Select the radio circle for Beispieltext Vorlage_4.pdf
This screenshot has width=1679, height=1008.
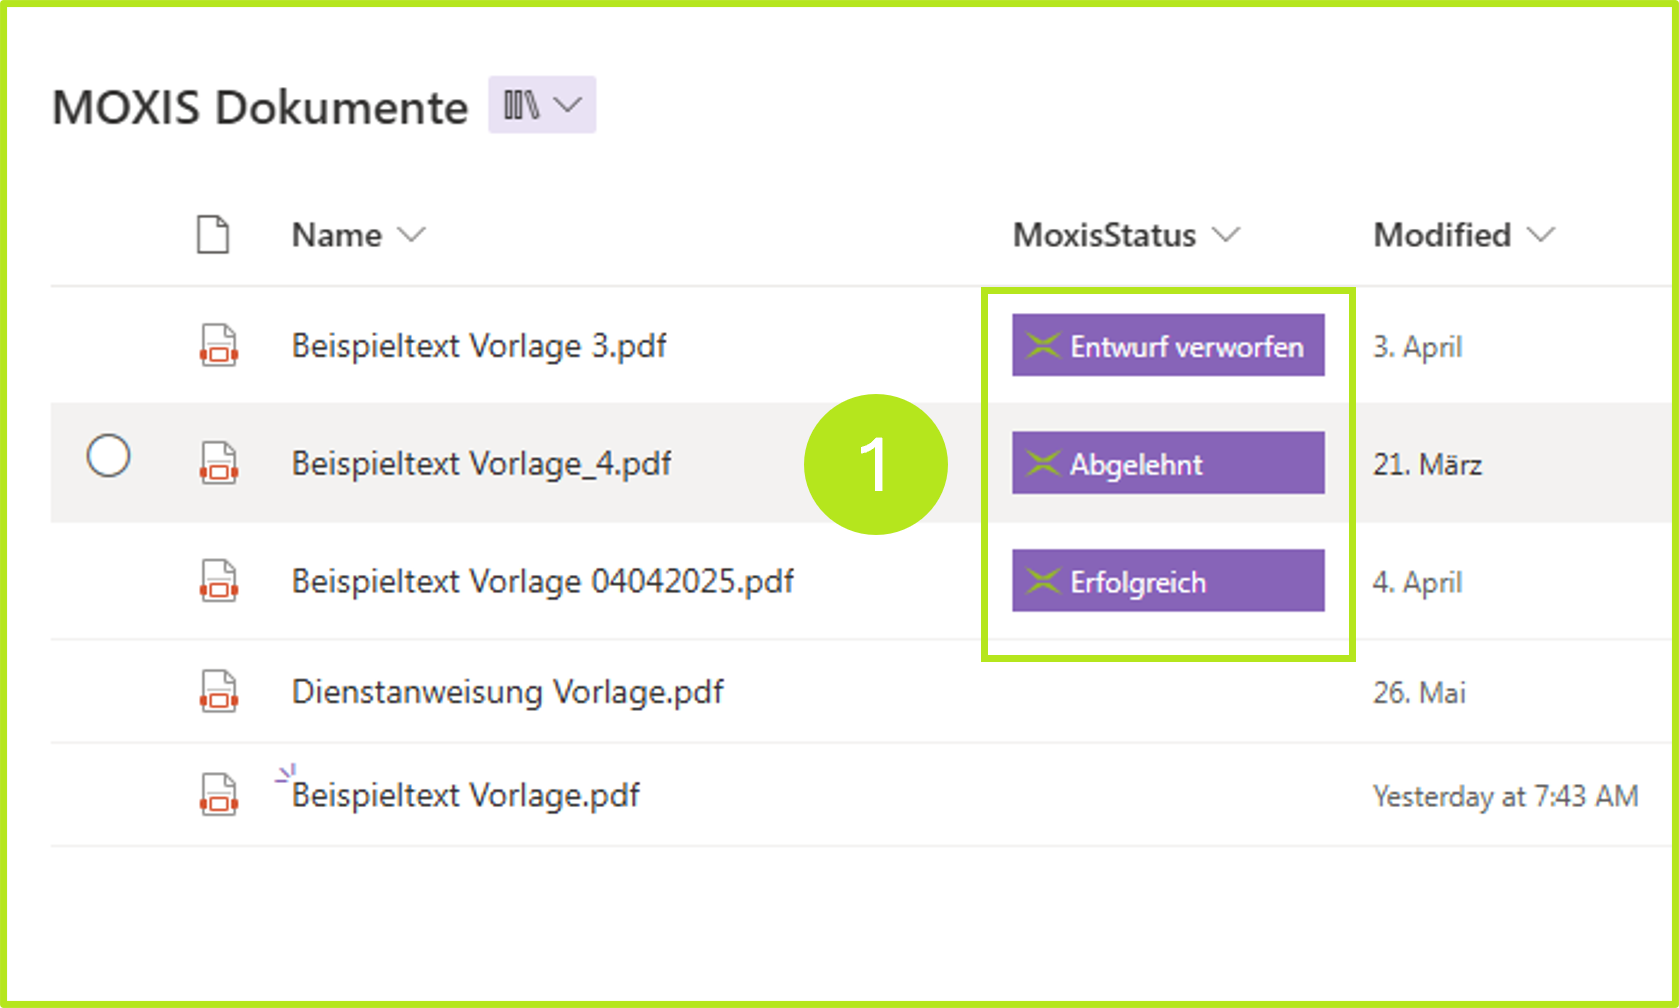pos(110,455)
